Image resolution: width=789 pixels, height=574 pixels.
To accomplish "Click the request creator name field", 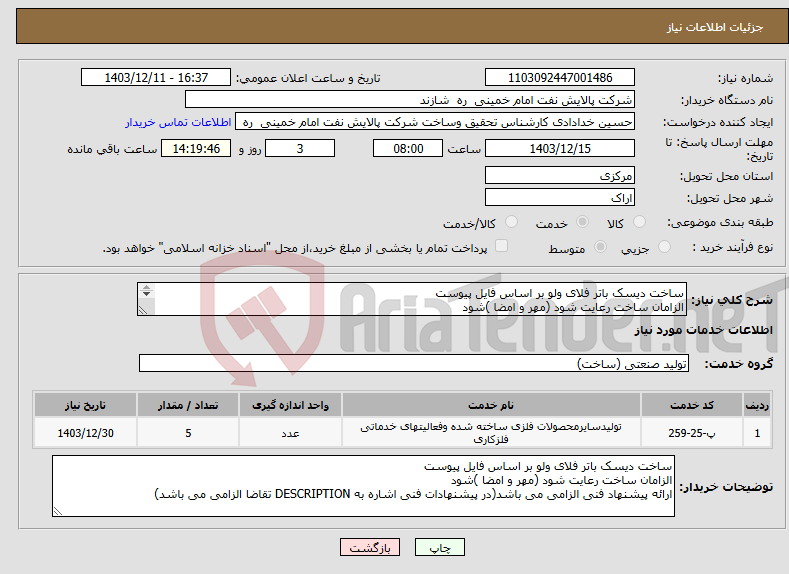I will pyautogui.click(x=435, y=122).
